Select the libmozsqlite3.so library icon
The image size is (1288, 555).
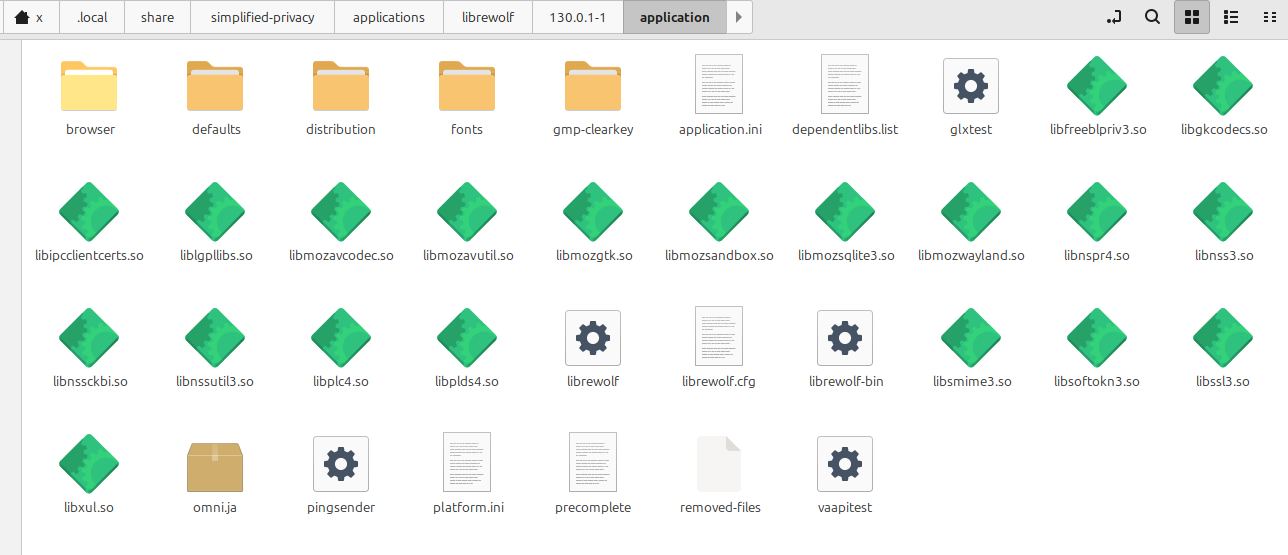(845, 211)
